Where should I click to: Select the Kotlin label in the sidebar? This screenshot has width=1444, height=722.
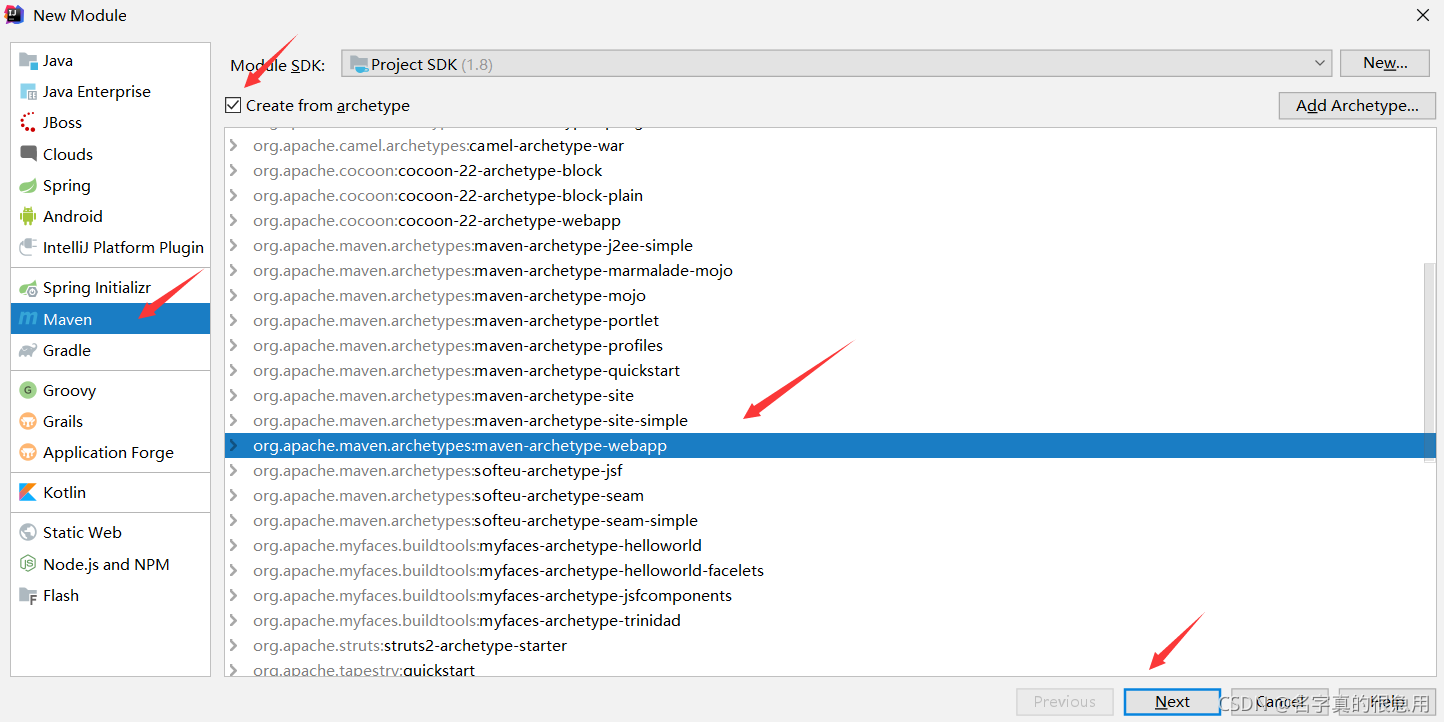pyautogui.click(x=65, y=493)
